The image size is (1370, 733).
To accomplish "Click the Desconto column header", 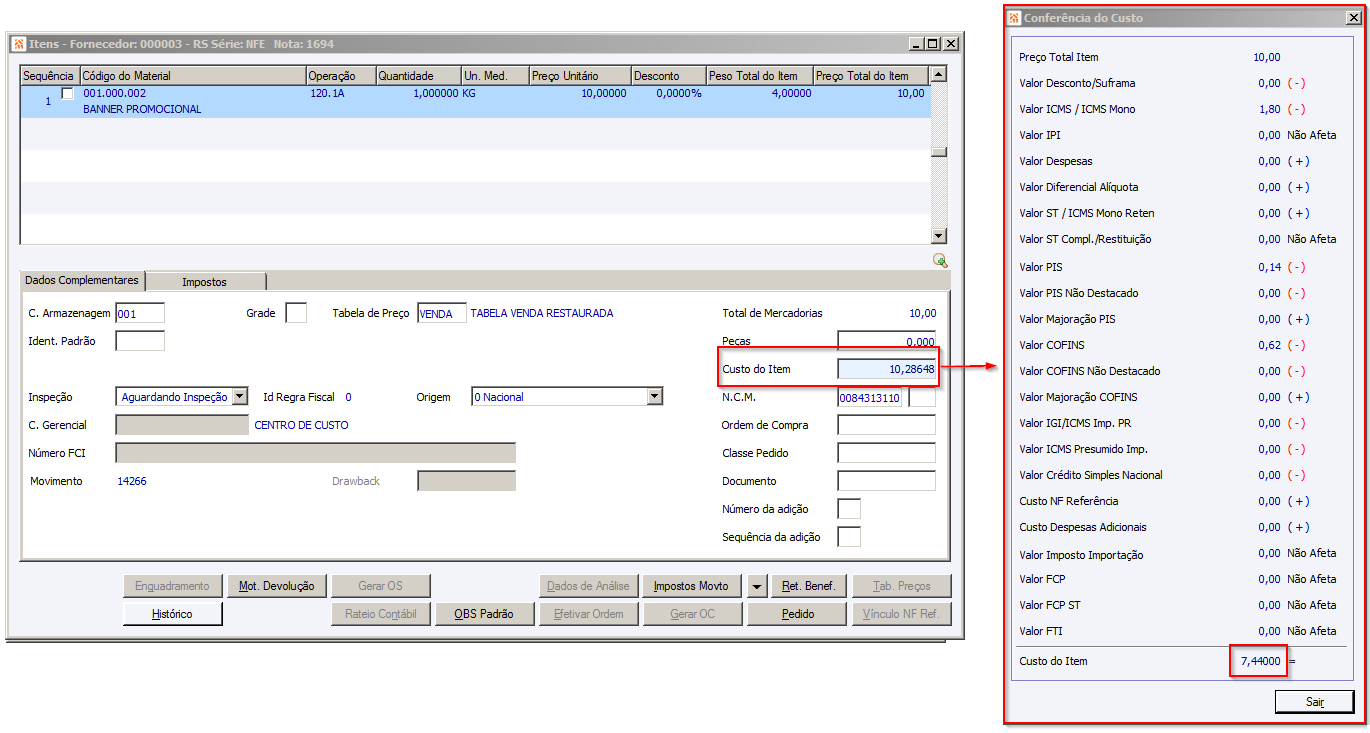I will 669,76.
